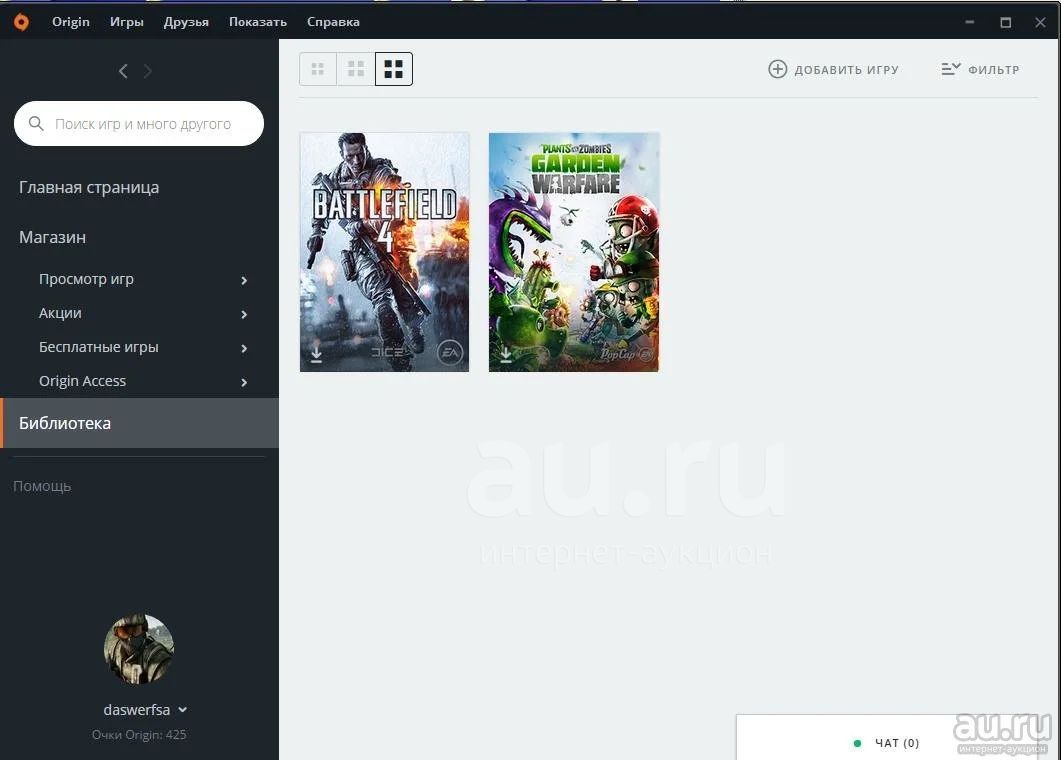Select the Battlefield 4 game cover
Image resolution: width=1061 pixels, height=760 pixels.
[x=384, y=252]
